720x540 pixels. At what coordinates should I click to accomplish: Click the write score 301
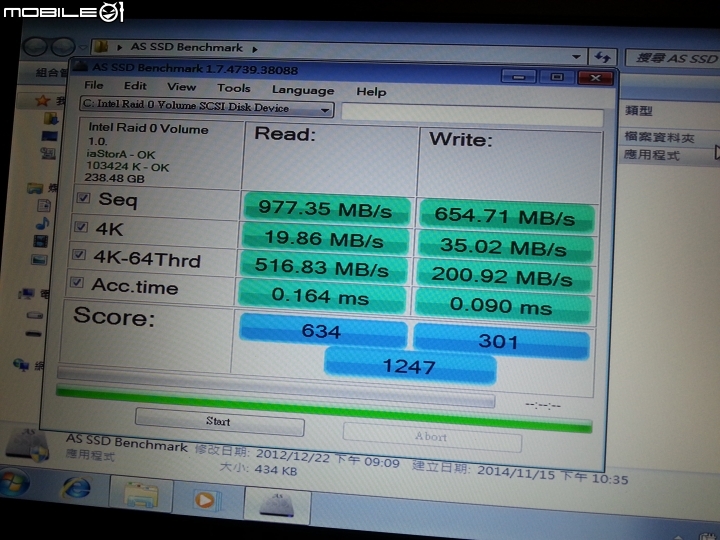point(500,340)
